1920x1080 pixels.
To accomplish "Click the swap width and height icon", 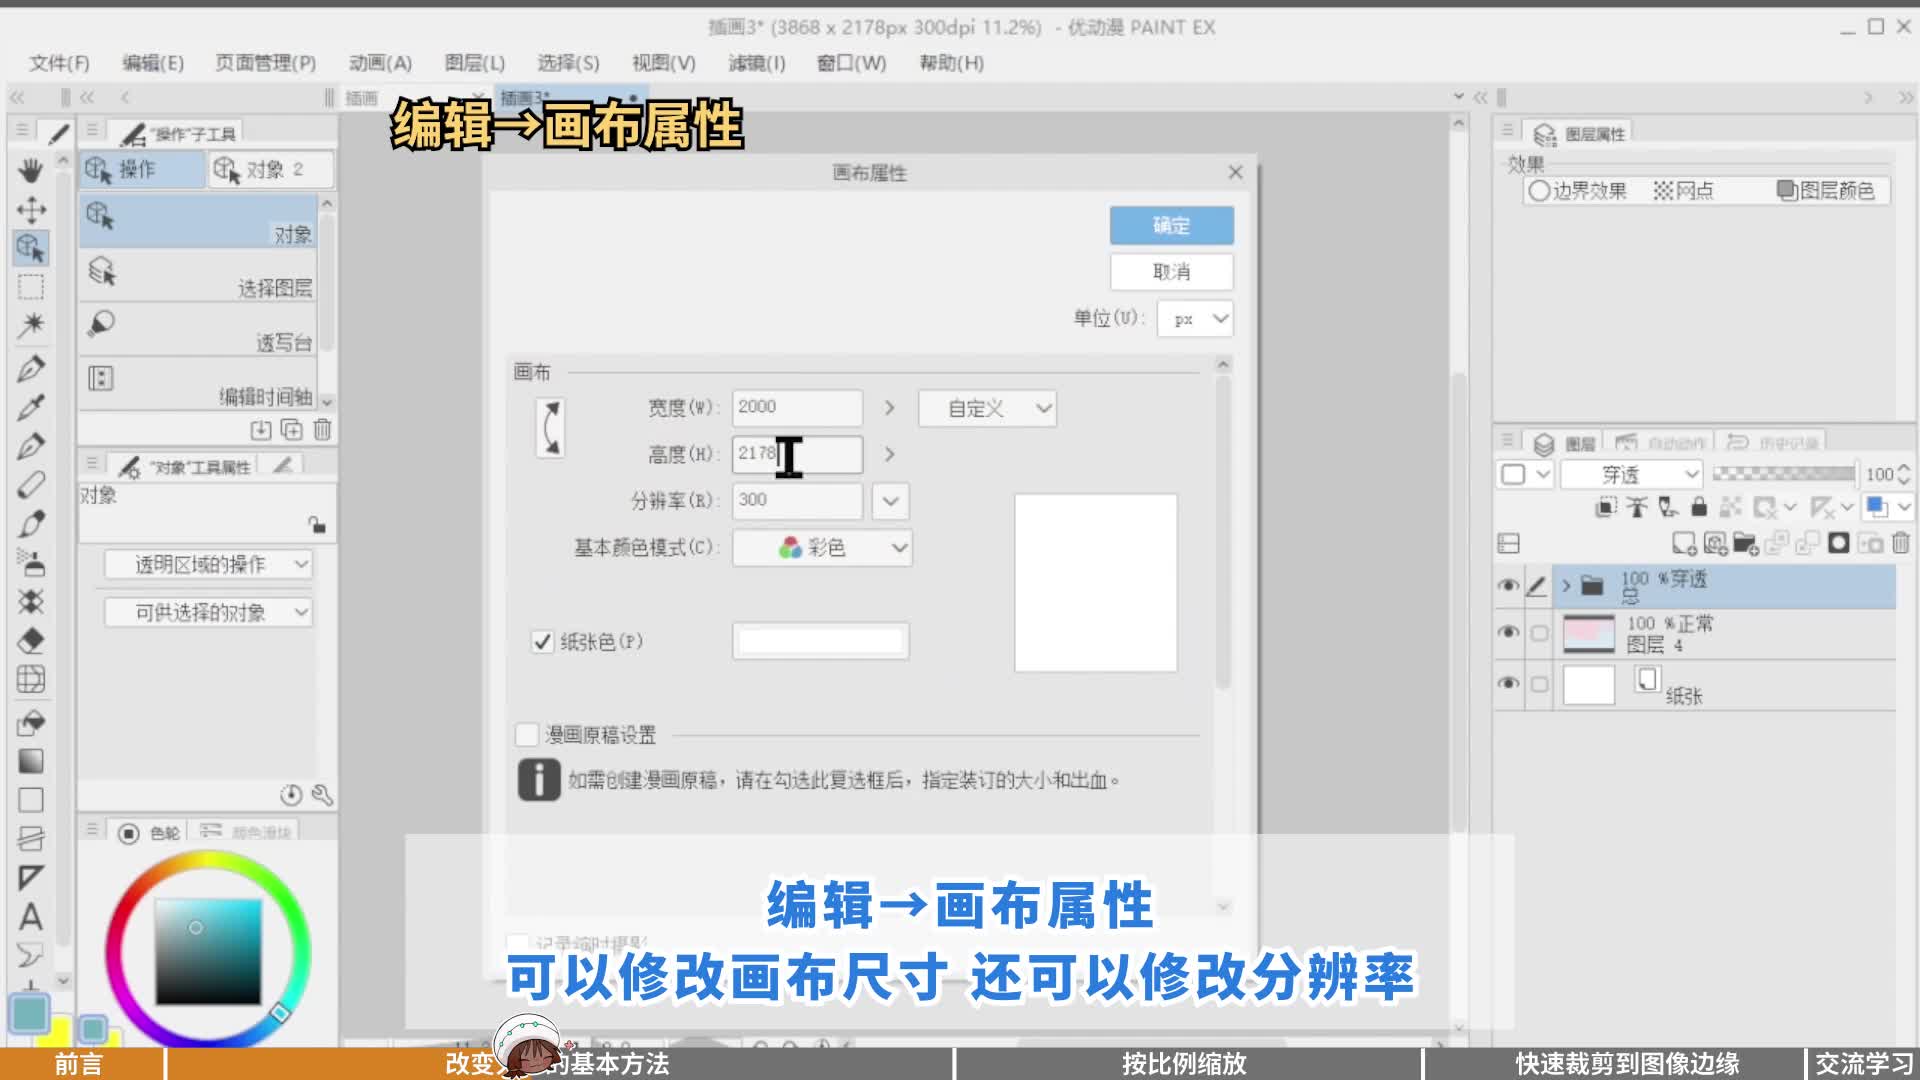I will pyautogui.click(x=550, y=428).
